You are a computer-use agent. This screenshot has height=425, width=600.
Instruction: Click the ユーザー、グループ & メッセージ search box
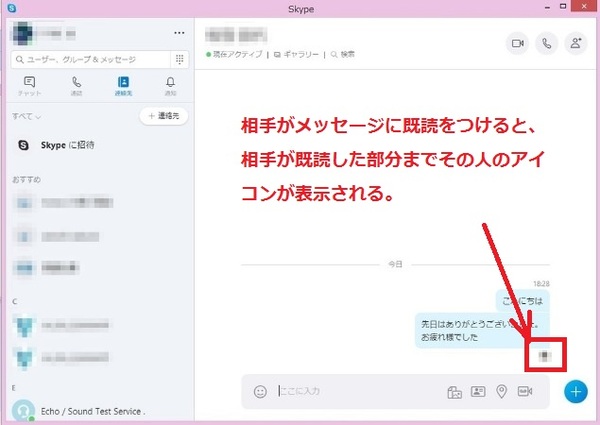90,59
